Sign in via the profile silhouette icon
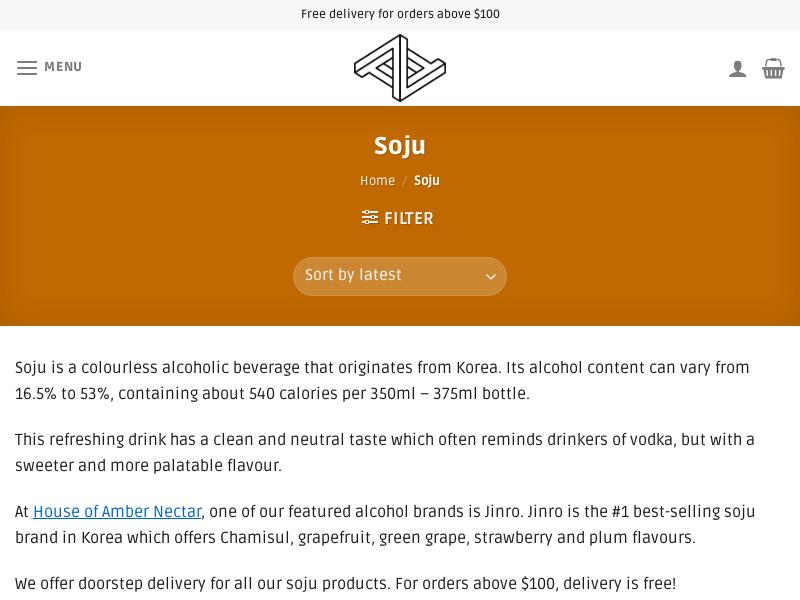The height and width of the screenshot is (600, 800). click(738, 67)
